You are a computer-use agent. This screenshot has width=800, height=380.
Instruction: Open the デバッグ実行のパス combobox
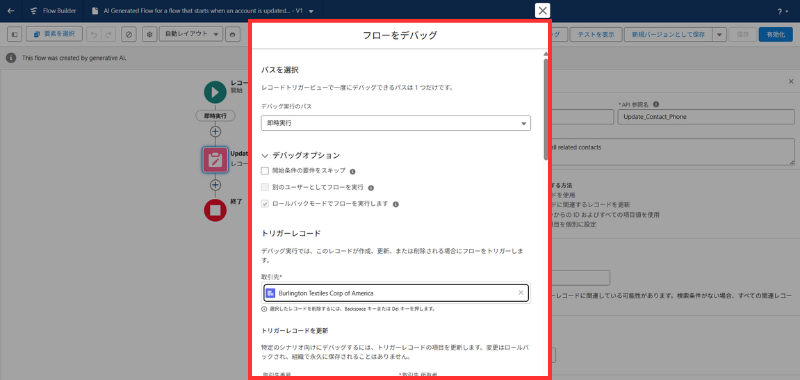click(395, 123)
